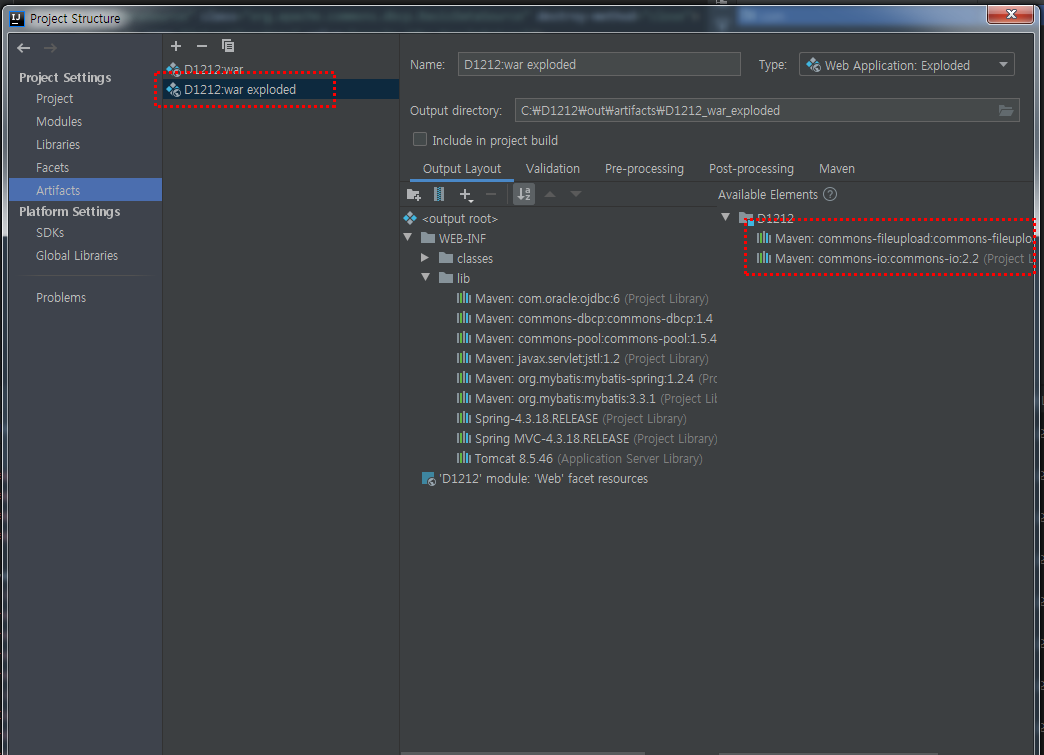Open help for Available Elements
1044x755 pixels.
pyautogui.click(x=830, y=194)
